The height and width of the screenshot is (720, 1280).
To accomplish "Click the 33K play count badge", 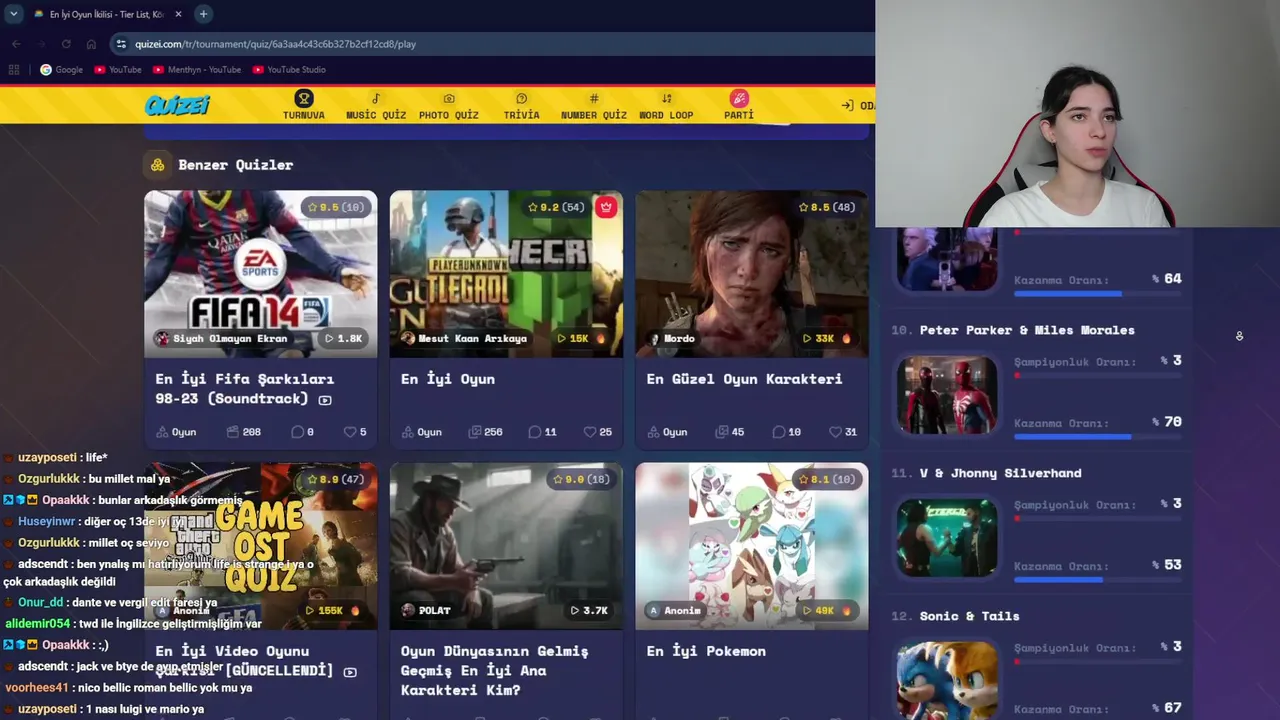I will [828, 338].
